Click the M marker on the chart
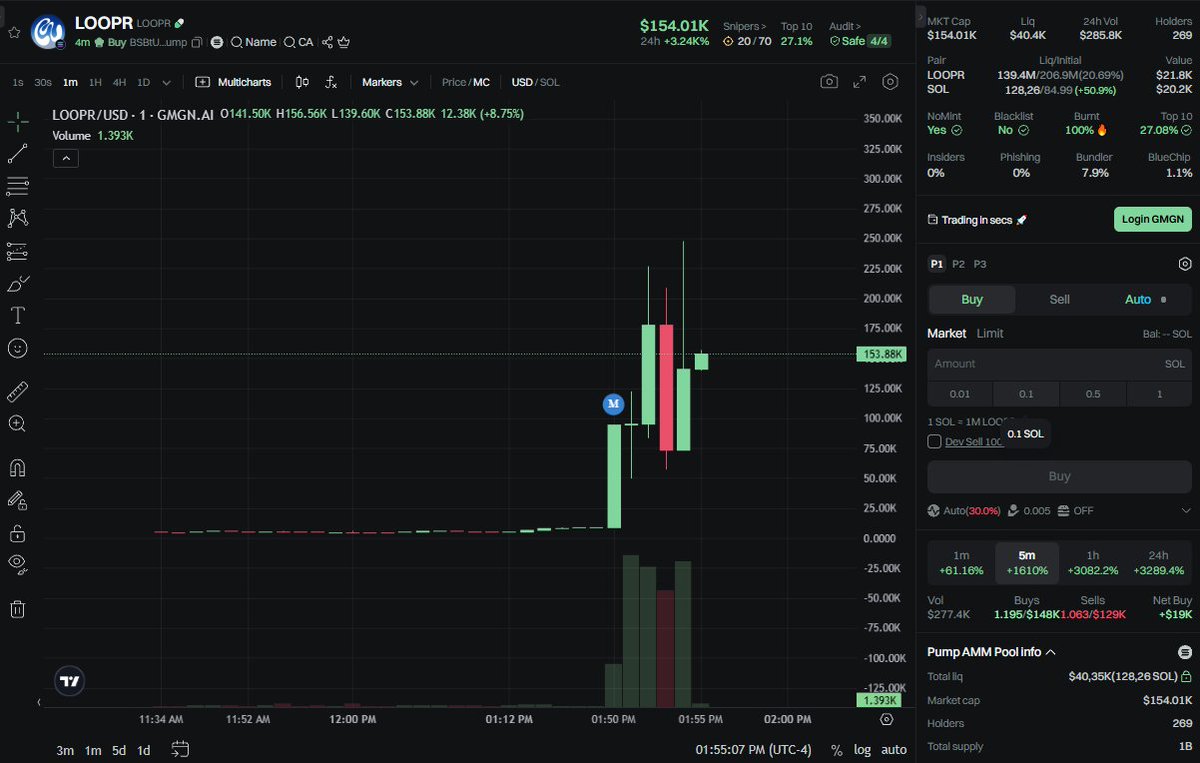Image resolution: width=1200 pixels, height=763 pixels. tap(613, 404)
